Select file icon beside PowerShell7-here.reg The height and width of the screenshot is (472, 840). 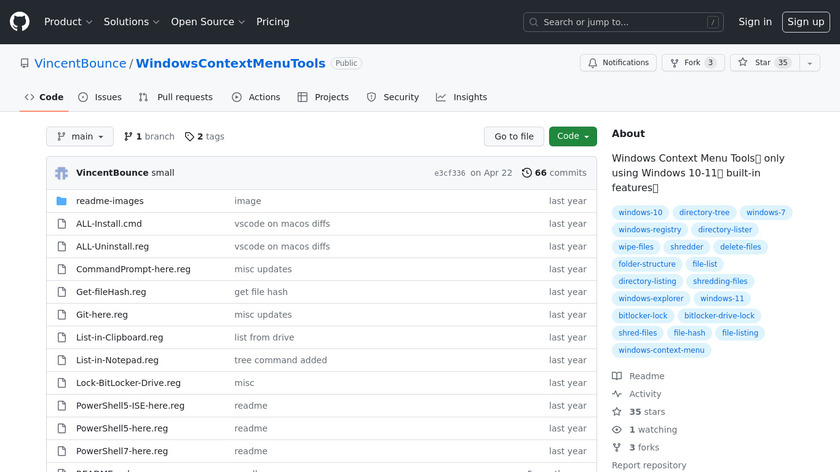62,451
